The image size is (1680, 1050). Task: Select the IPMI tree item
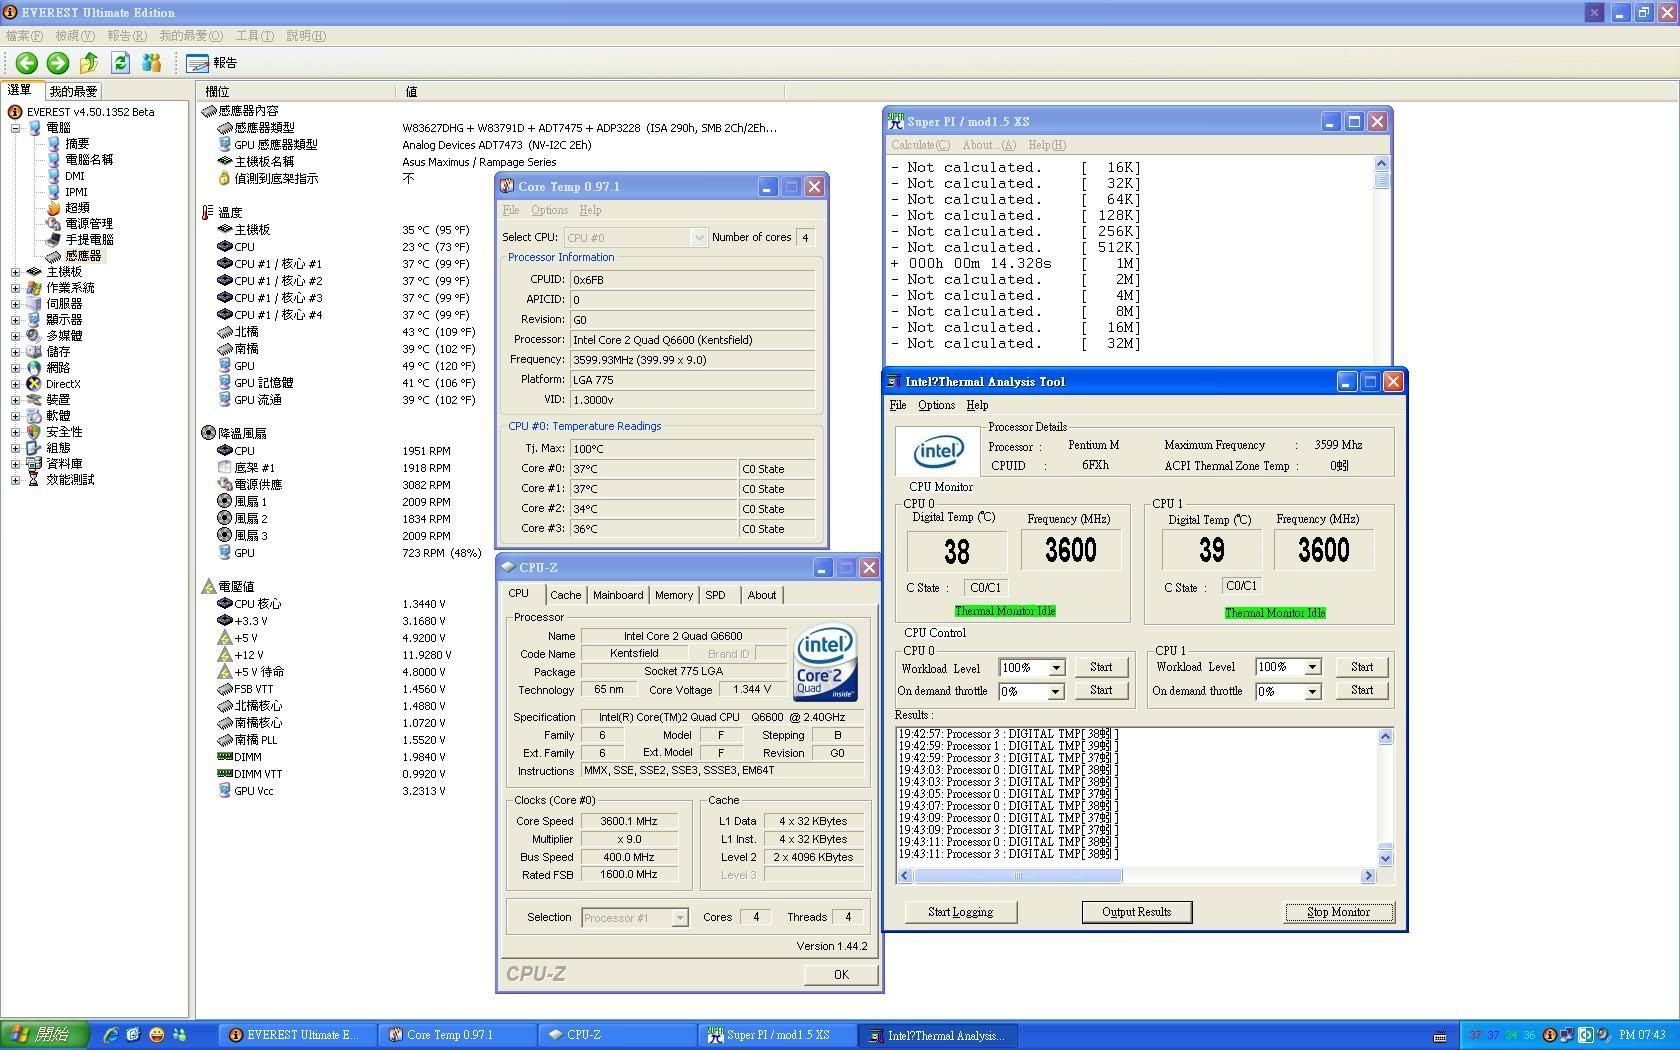[76, 192]
